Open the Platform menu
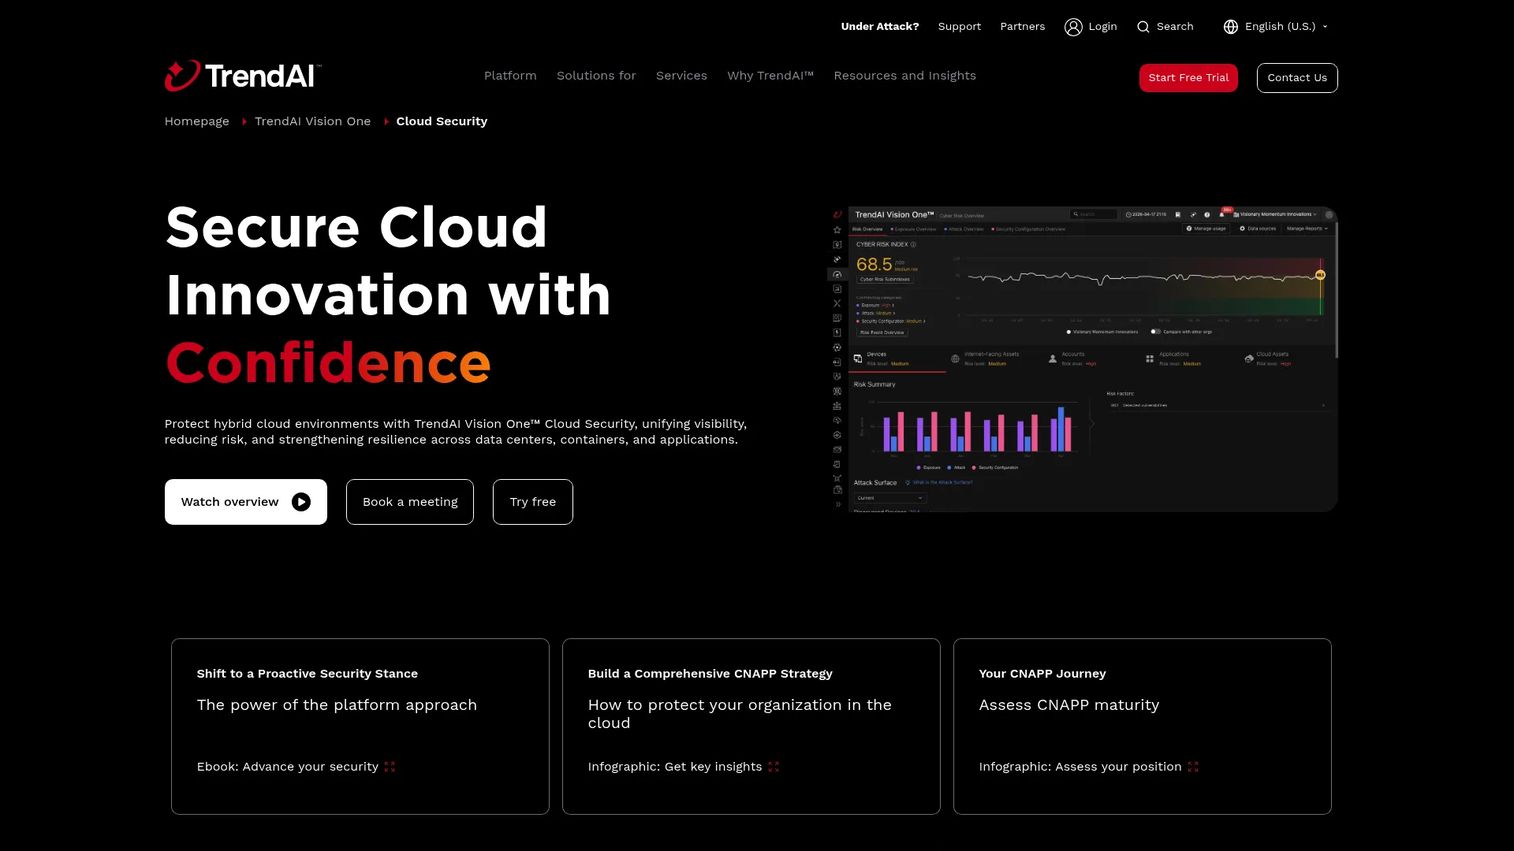Viewport: 1514px width, 851px height. pyautogui.click(x=510, y=76)
